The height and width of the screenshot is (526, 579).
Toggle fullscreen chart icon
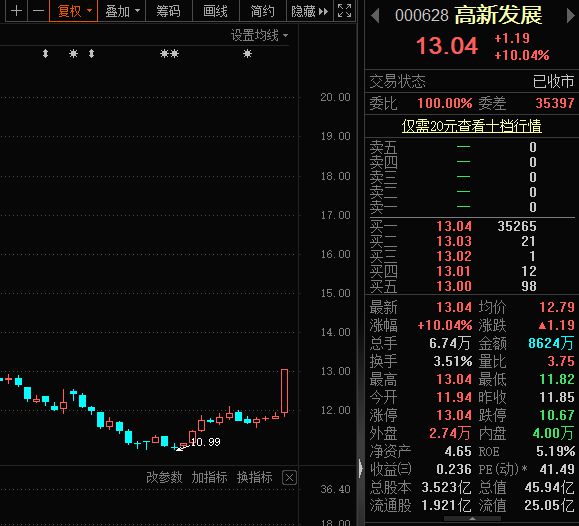344,11
